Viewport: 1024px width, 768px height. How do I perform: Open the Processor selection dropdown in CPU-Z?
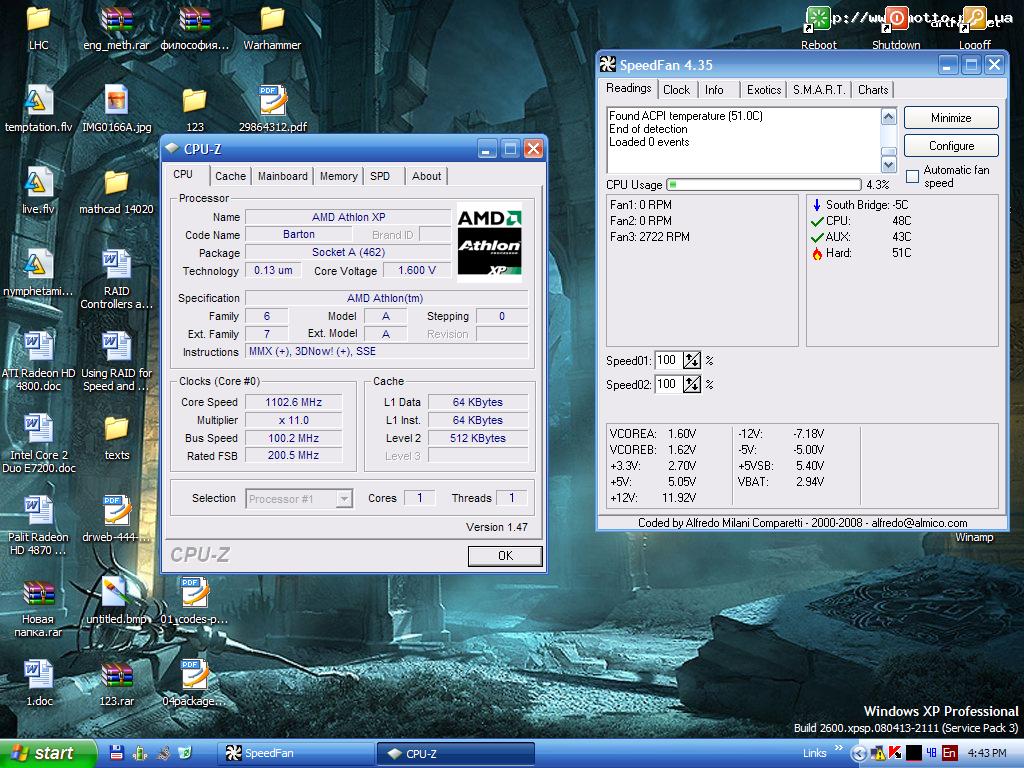point(343,498)
